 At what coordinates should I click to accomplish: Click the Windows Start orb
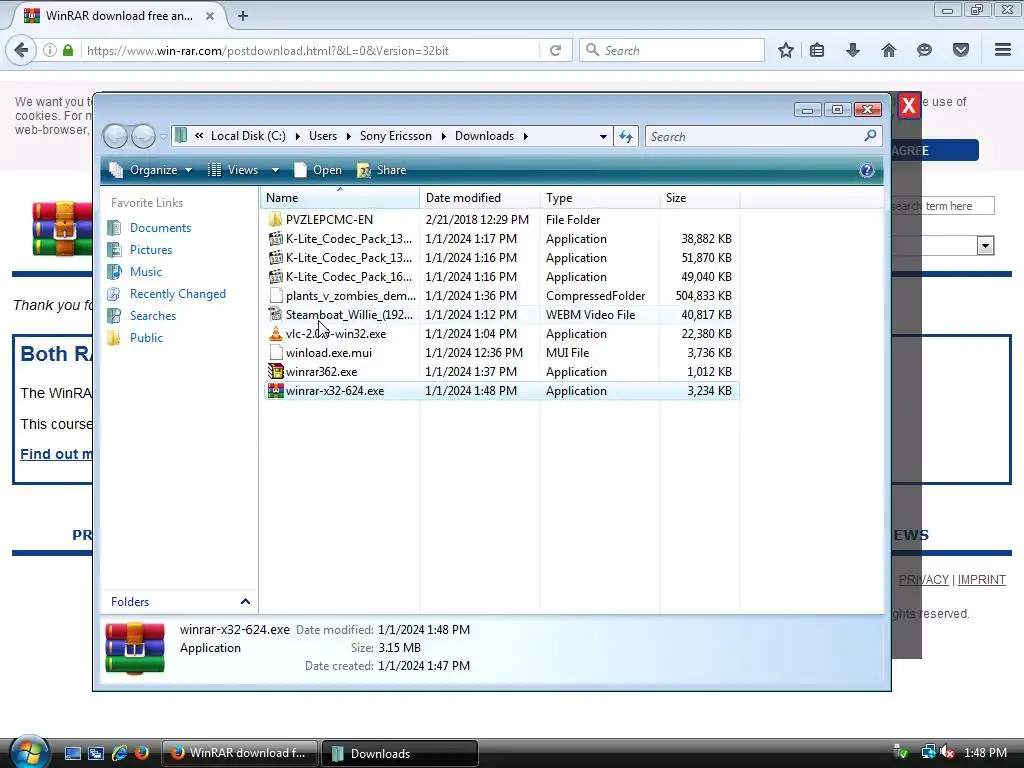pyautogui.click(x=27, y=751)
